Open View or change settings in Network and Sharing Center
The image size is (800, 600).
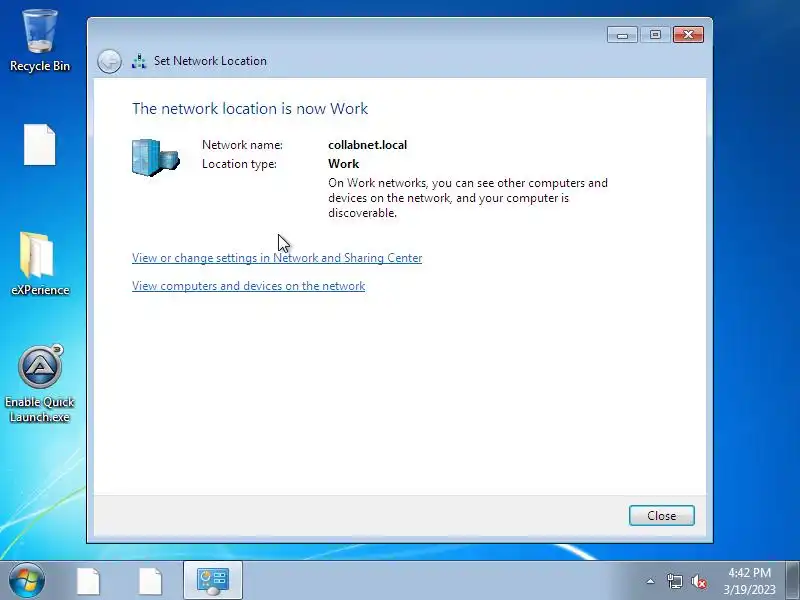(277, 258)
